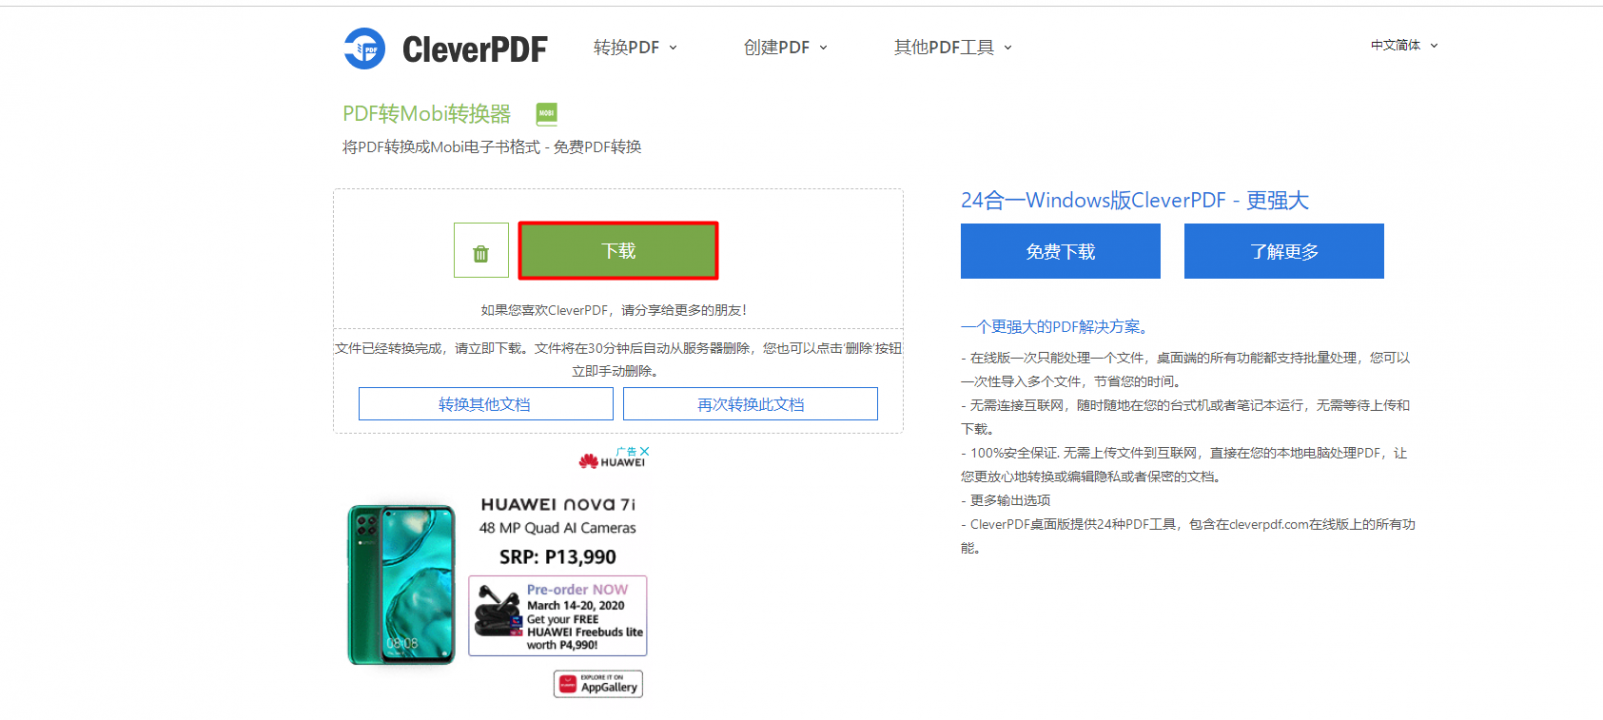Image resolution: width=1603 pixels, height=720 pixels.
Task: Expand the 创建PDF menu
Action: tap(785, 47)
